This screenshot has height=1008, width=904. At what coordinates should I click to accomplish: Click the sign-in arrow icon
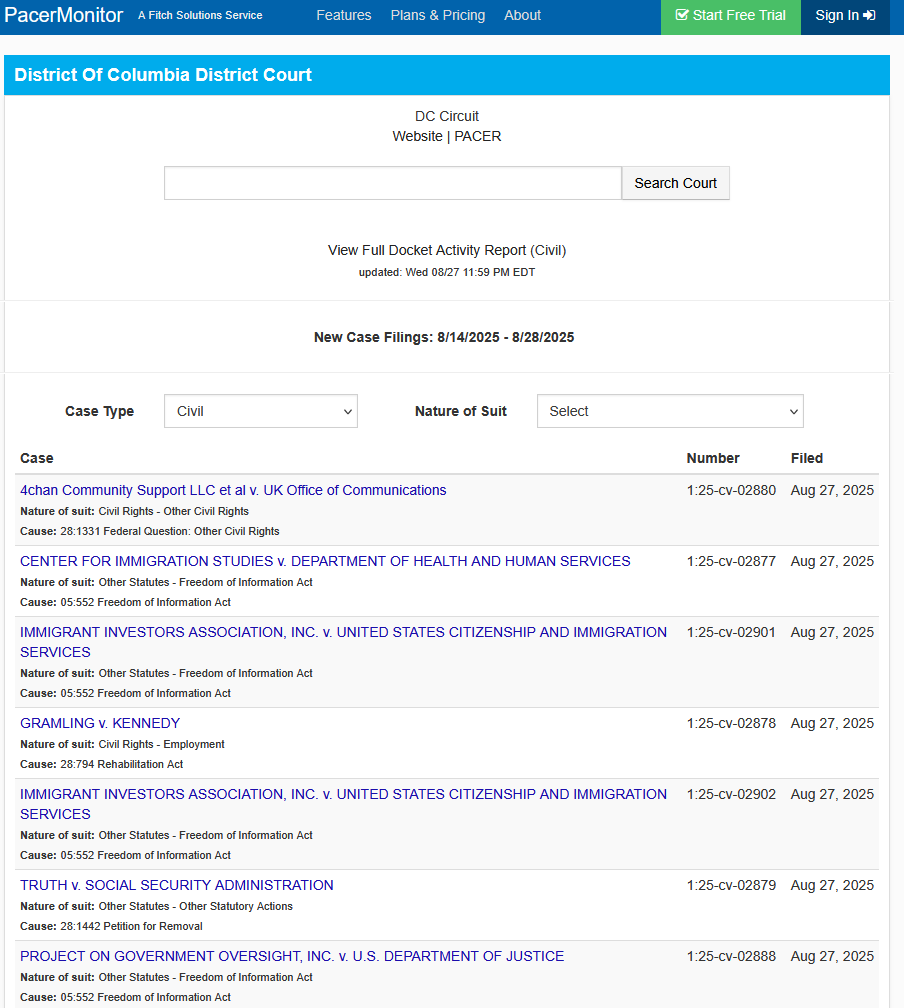tap(869, 15)
